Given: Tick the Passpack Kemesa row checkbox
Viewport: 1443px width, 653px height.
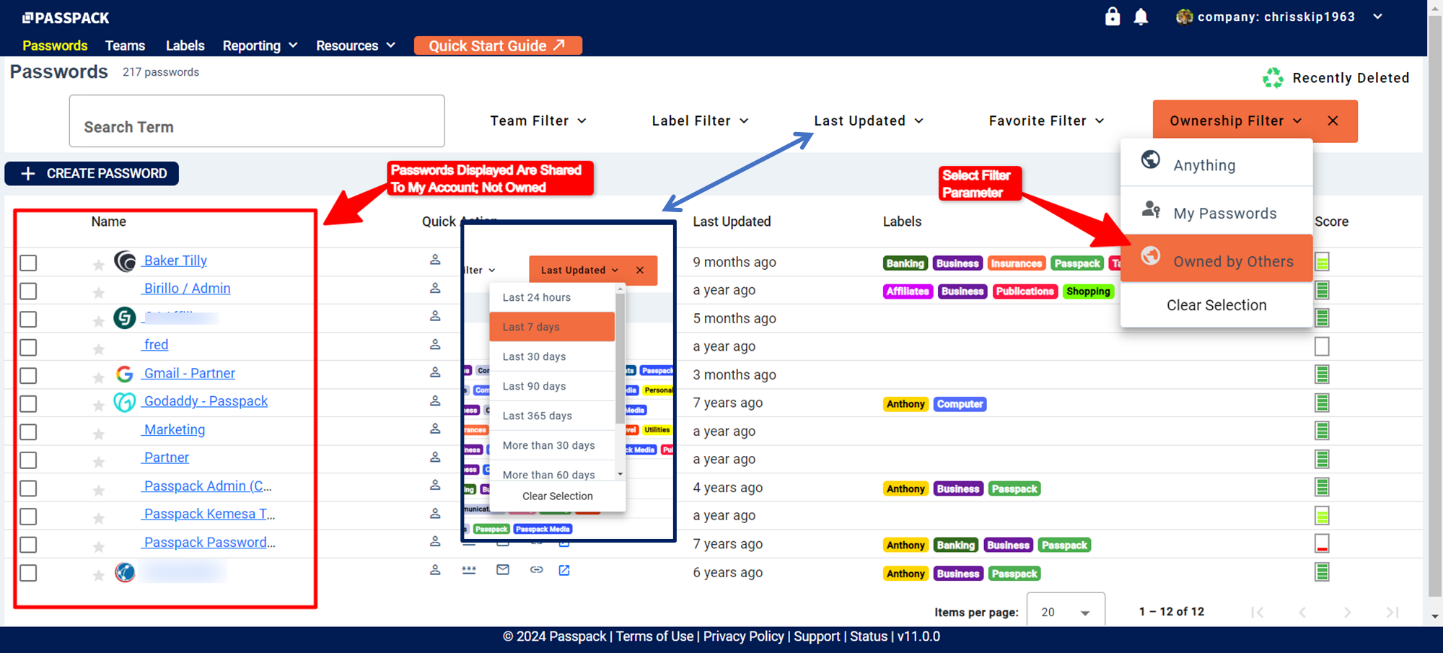Looking at the screenshot, I should [x=28, y=516].
